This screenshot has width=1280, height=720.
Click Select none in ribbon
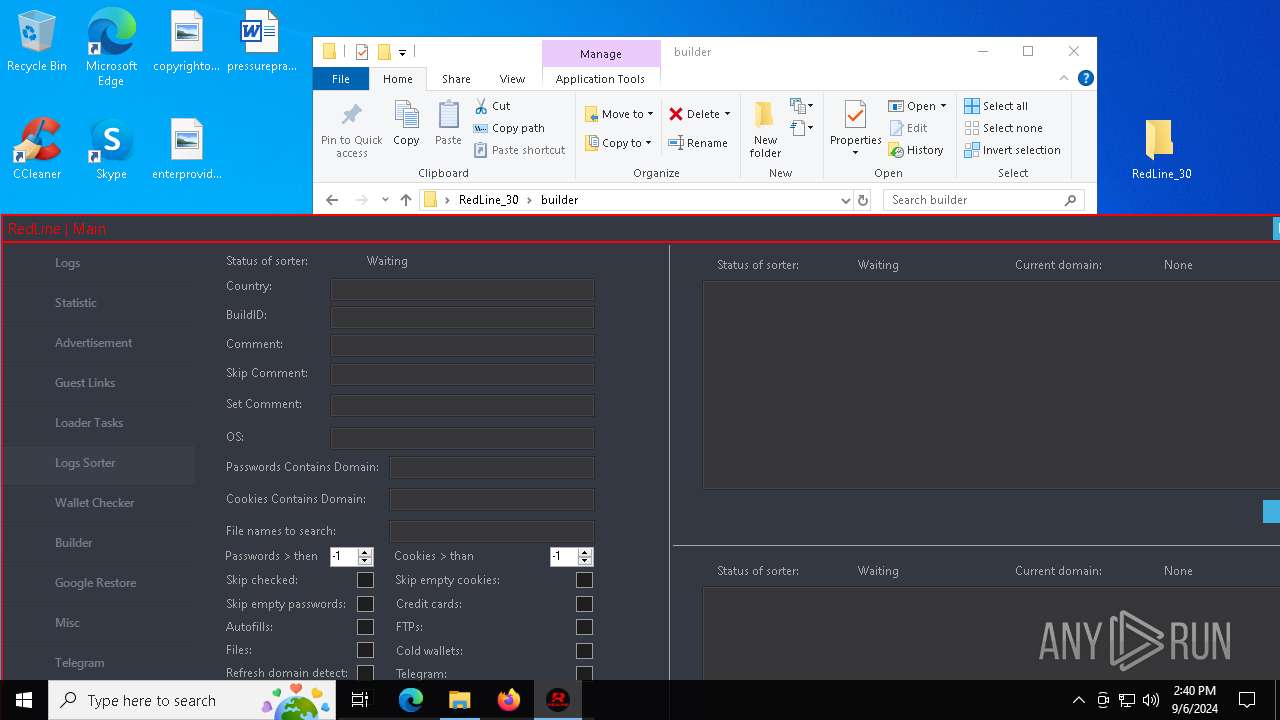tap(1003, 128)
